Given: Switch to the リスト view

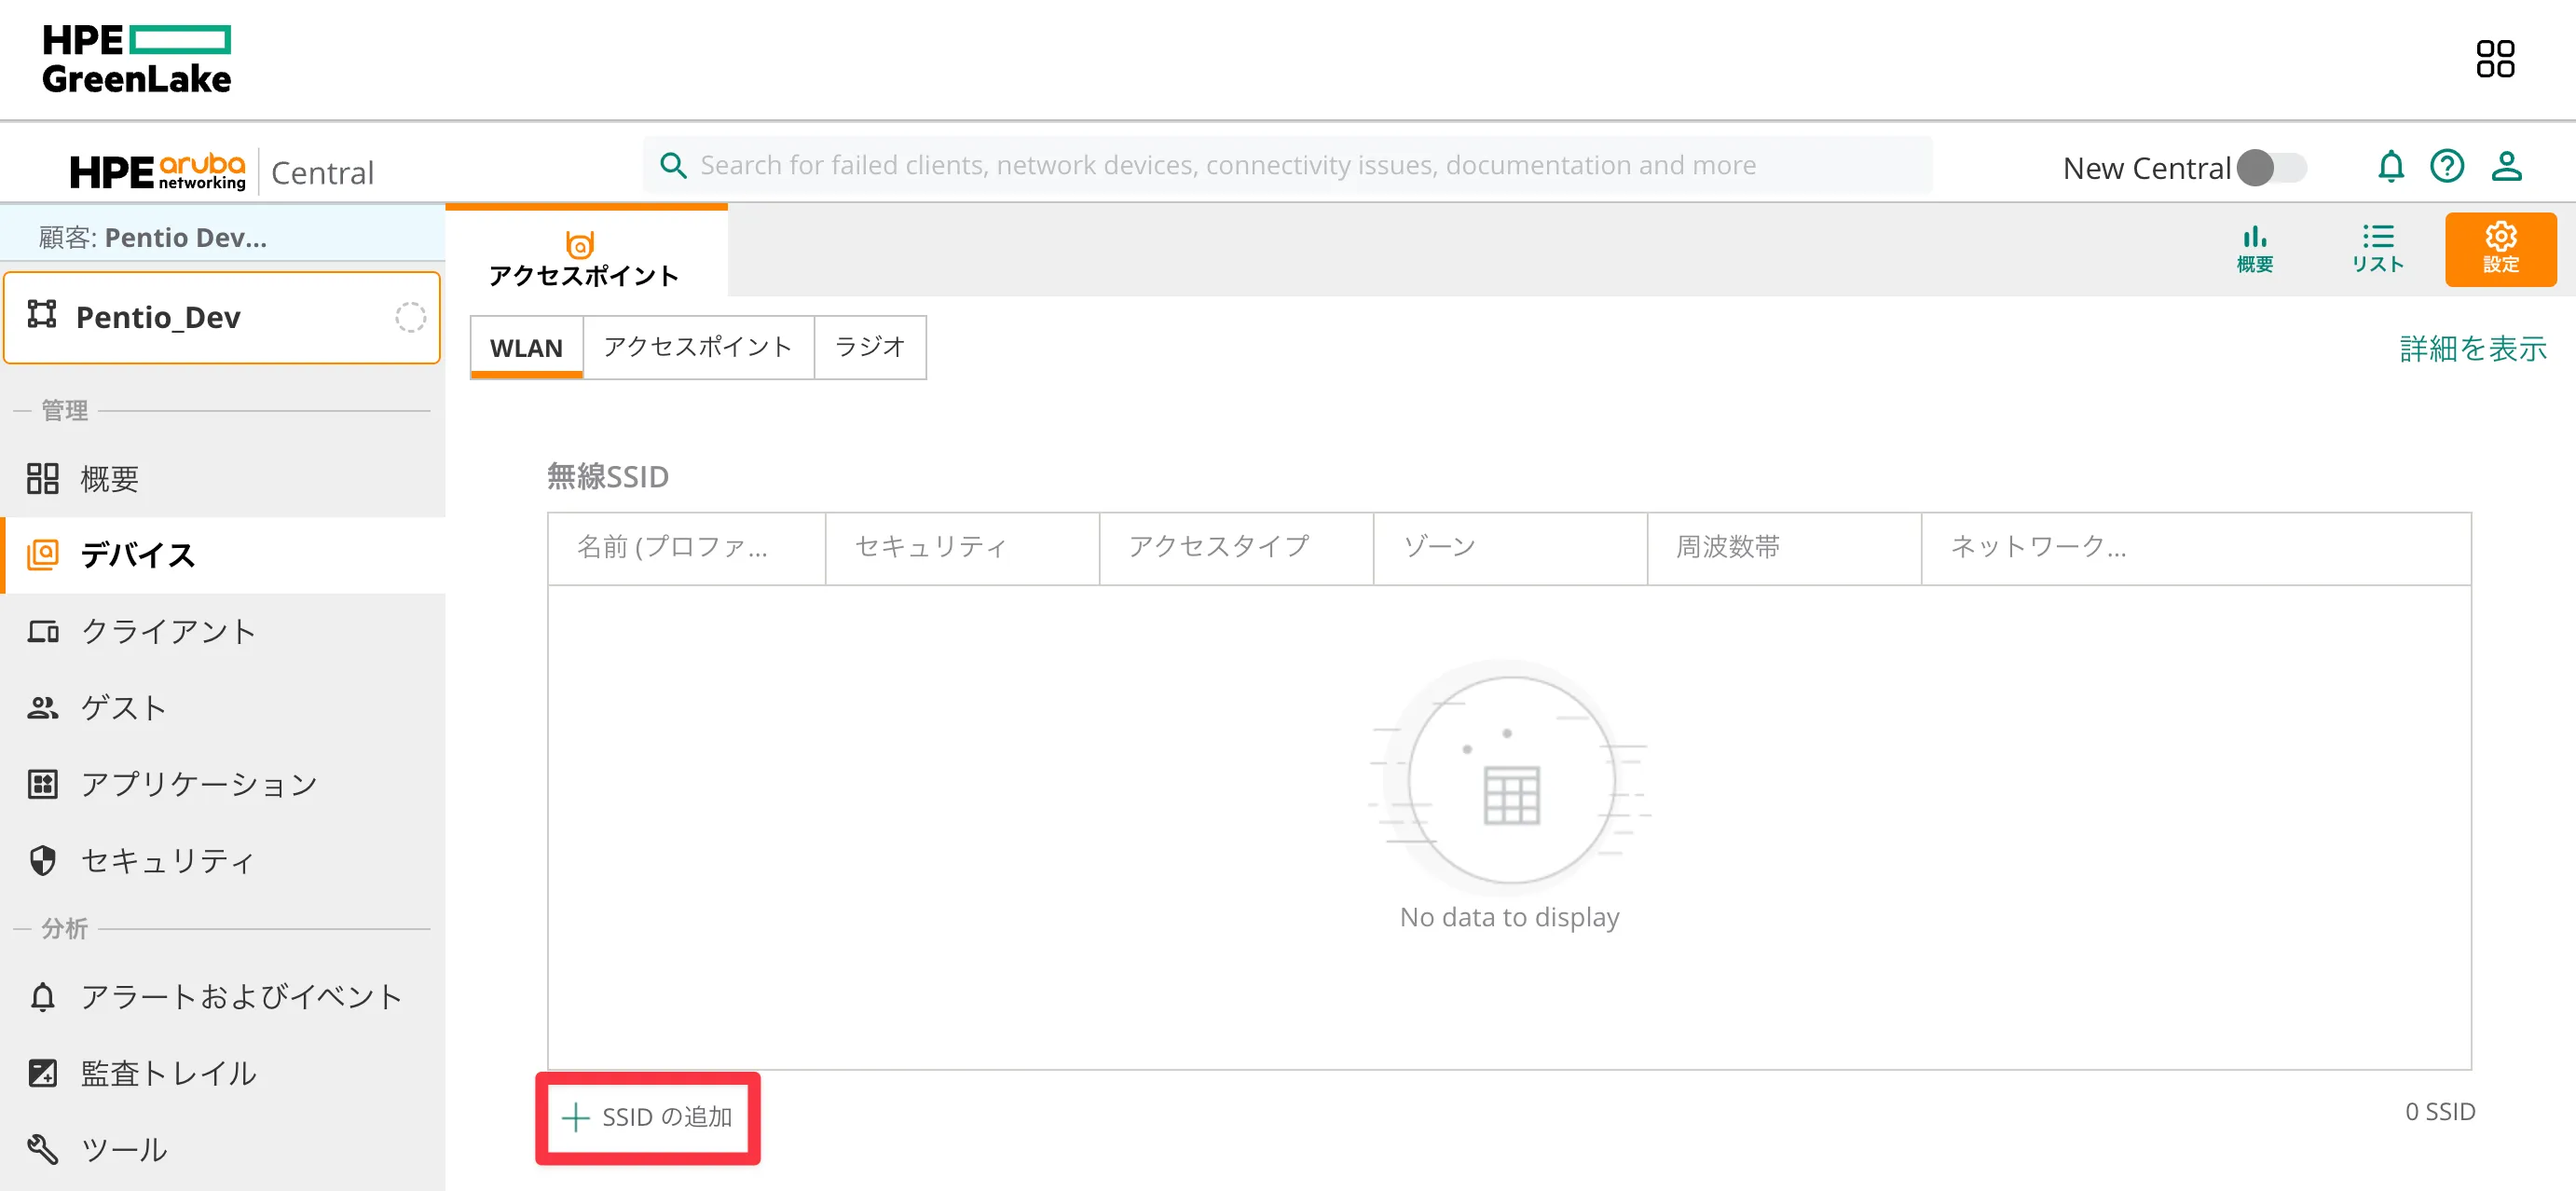Looking at the screenshot, I should click(2378, 248).
